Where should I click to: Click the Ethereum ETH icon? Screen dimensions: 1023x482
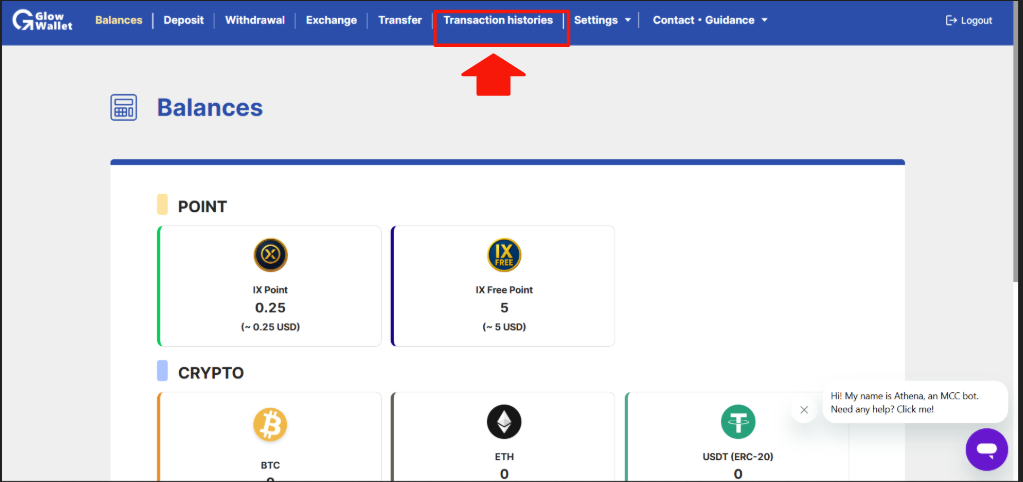[x=504, y=422]
